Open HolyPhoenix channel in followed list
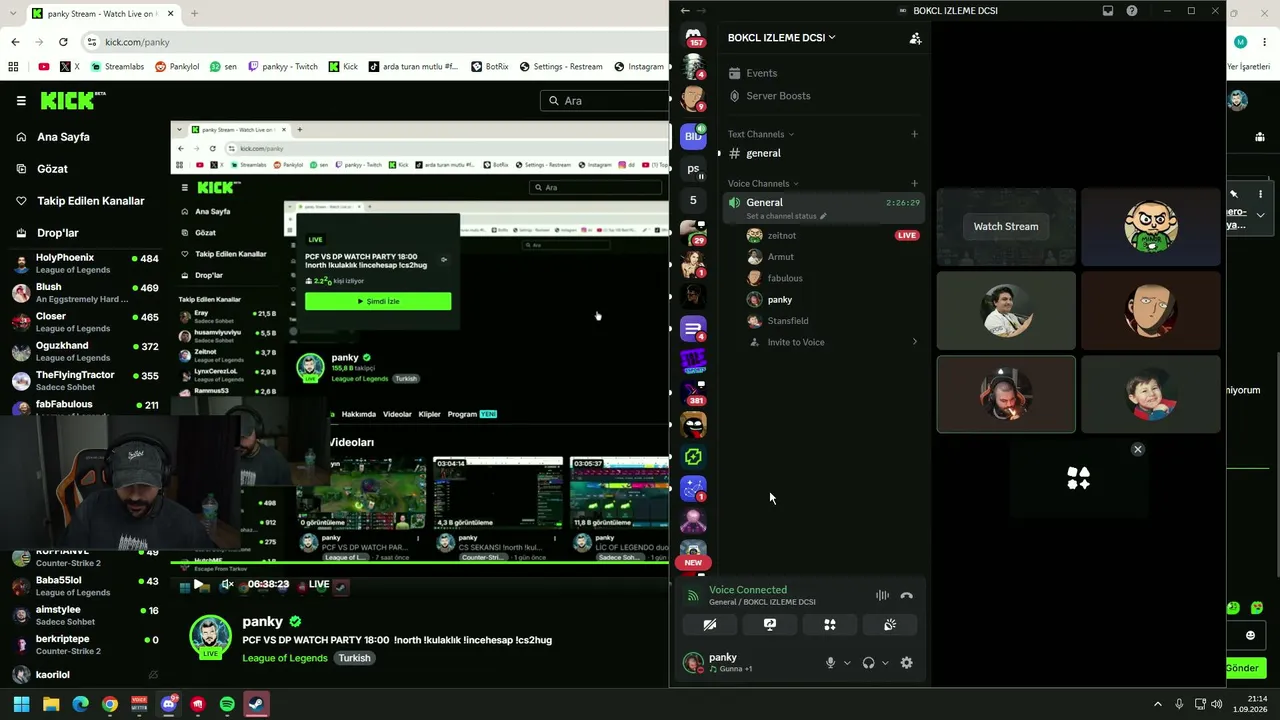Screen dimensions: 1280x720 84,264
